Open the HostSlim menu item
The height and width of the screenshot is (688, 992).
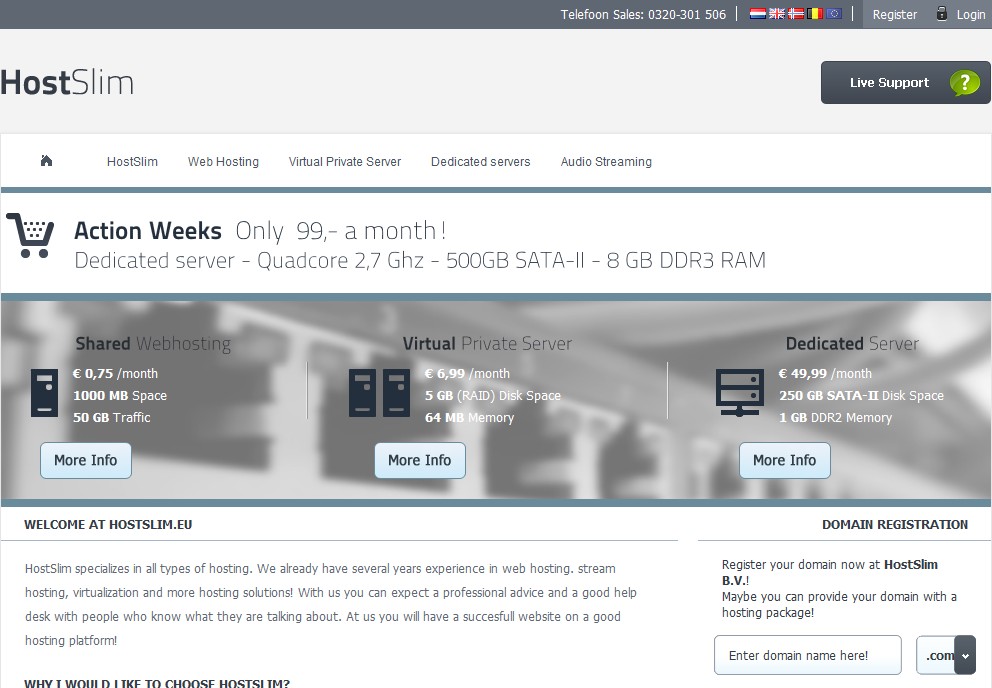(x=132, y=161)
